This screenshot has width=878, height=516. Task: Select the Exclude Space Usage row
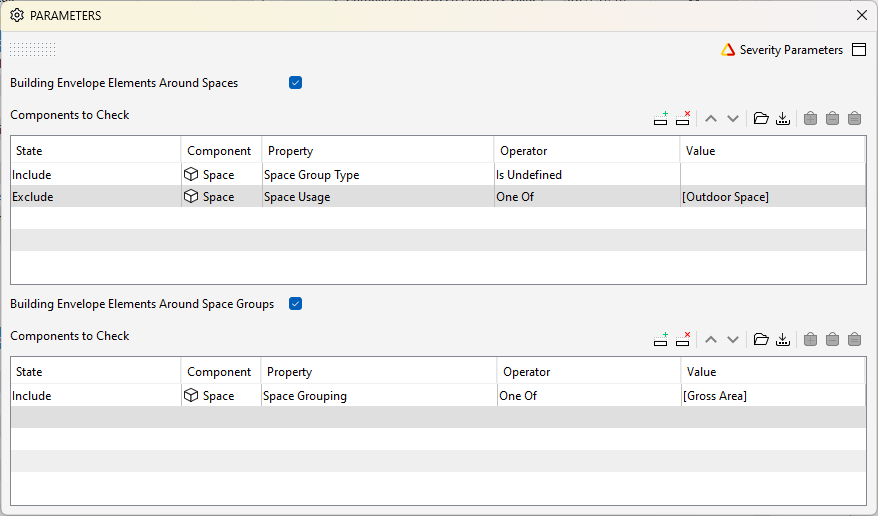click(95, 197)
